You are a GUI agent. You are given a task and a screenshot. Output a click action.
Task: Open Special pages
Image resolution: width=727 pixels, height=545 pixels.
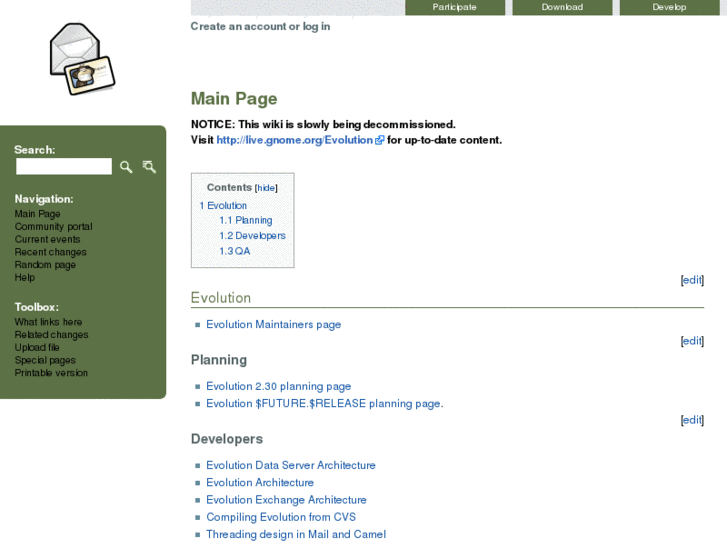[x=45, y=360]
